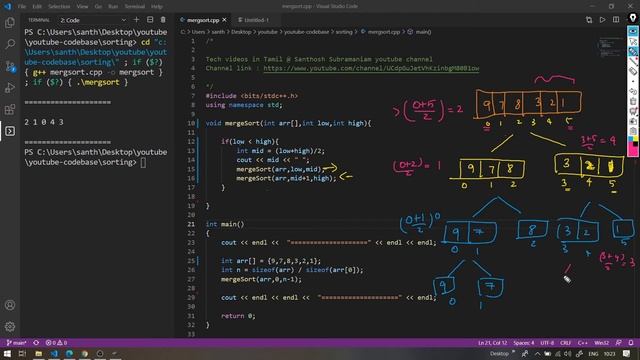Open the Extensions view
Viewport: 640px width, 360px height.
[10, 109]
